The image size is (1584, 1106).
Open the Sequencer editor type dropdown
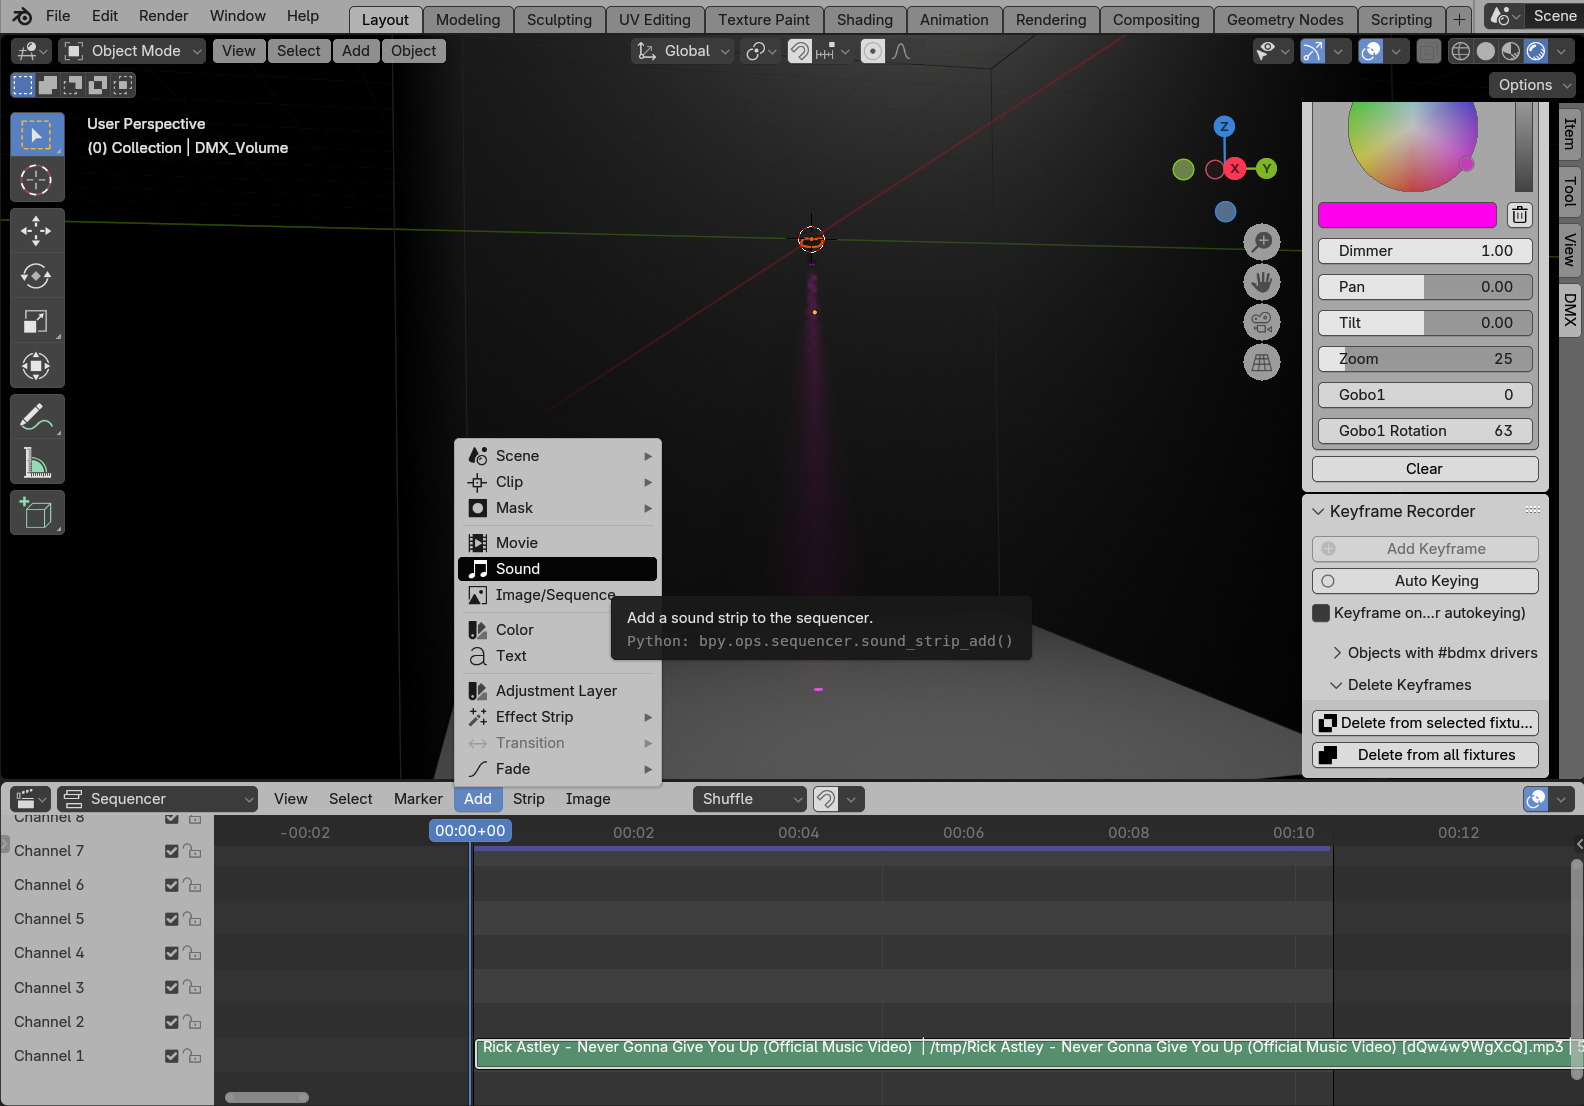(x=157, y=799)
